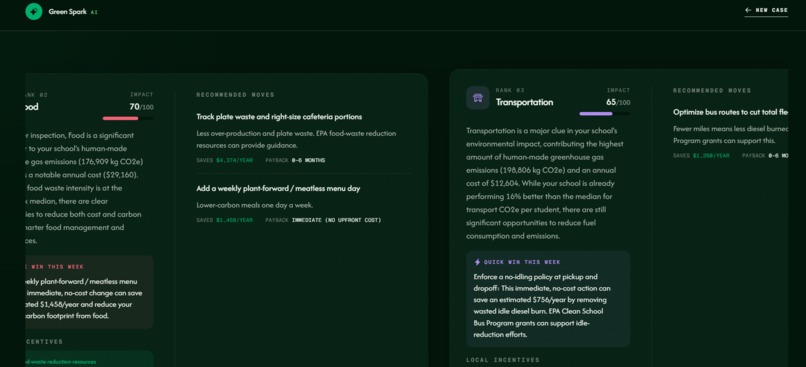Viewport: 806px width, 367px height.
Task: Click the Green Spark logo icon
Action: pos(33,11)
